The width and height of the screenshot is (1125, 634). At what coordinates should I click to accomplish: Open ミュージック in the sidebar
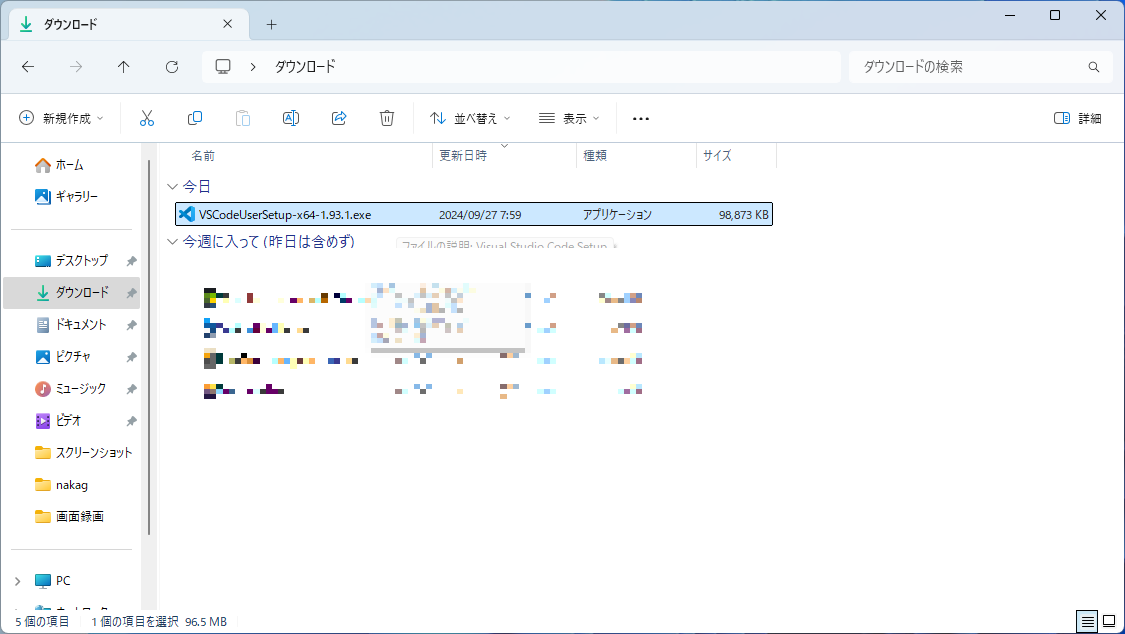[x=70, y=389]
